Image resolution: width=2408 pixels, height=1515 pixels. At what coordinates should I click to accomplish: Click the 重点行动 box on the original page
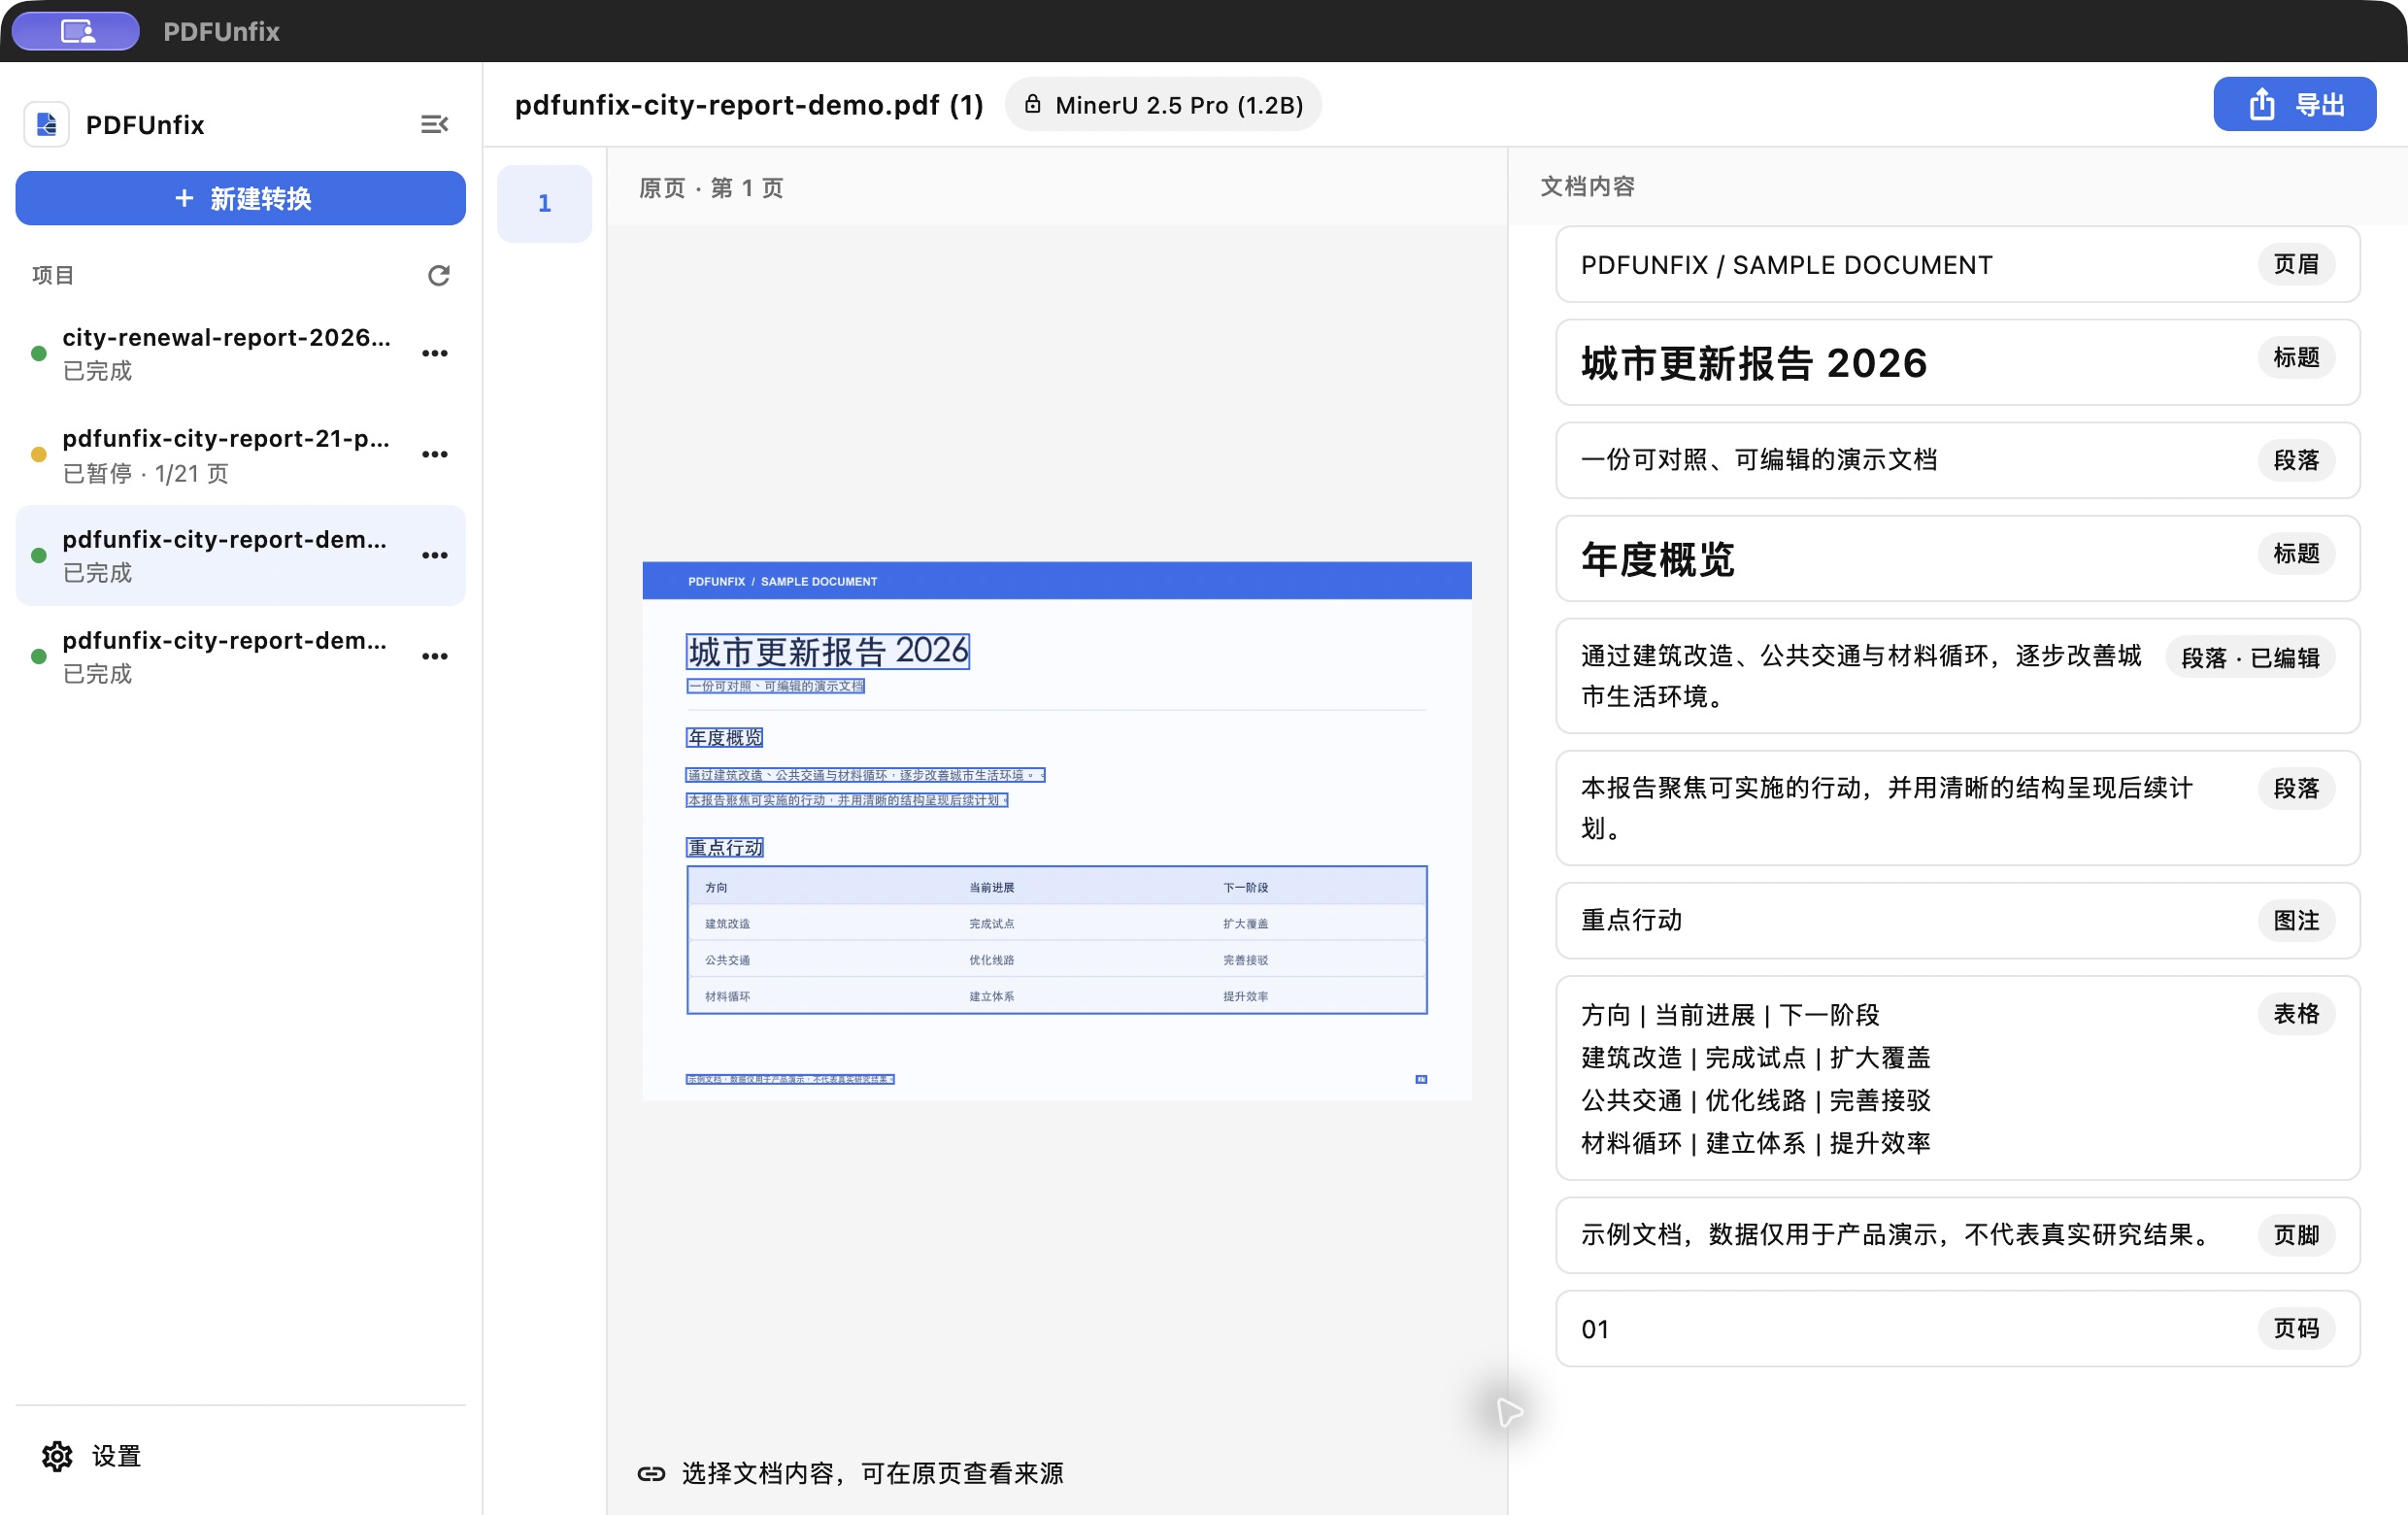(725, 848)
